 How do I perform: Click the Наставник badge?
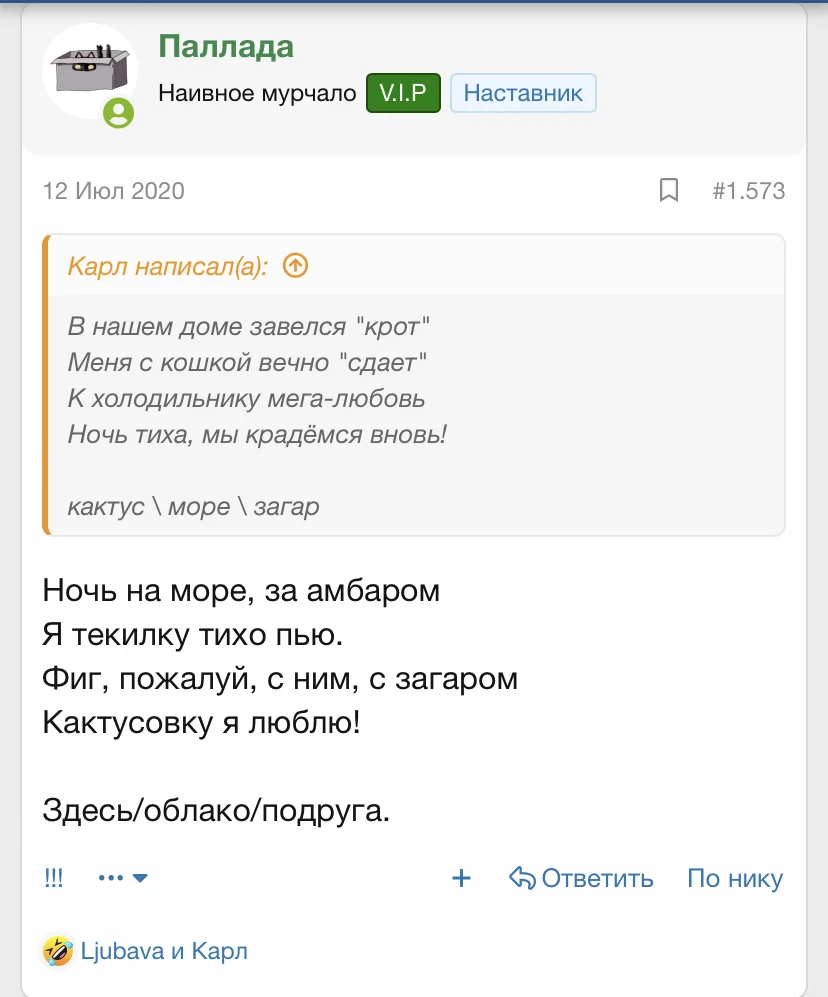point(523,93)
